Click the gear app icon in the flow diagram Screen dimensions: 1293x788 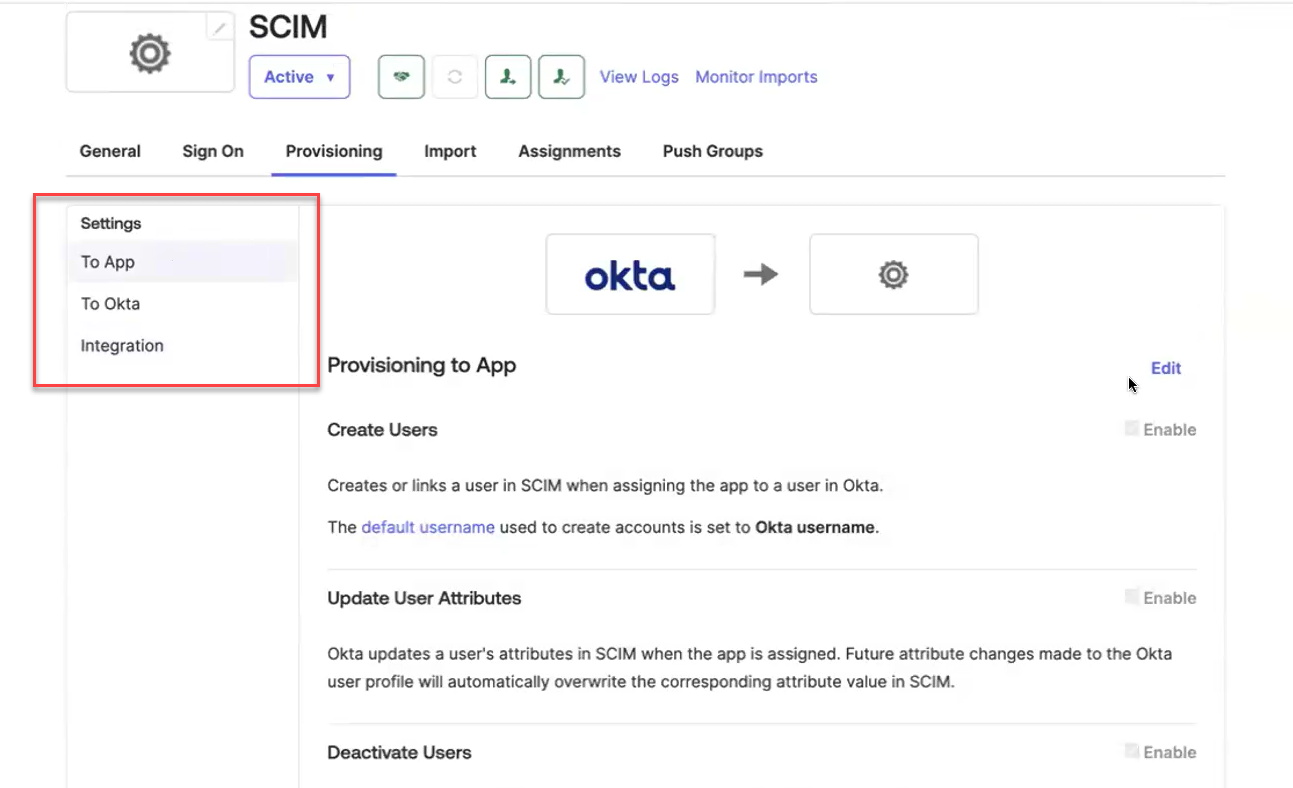(893, 273)
